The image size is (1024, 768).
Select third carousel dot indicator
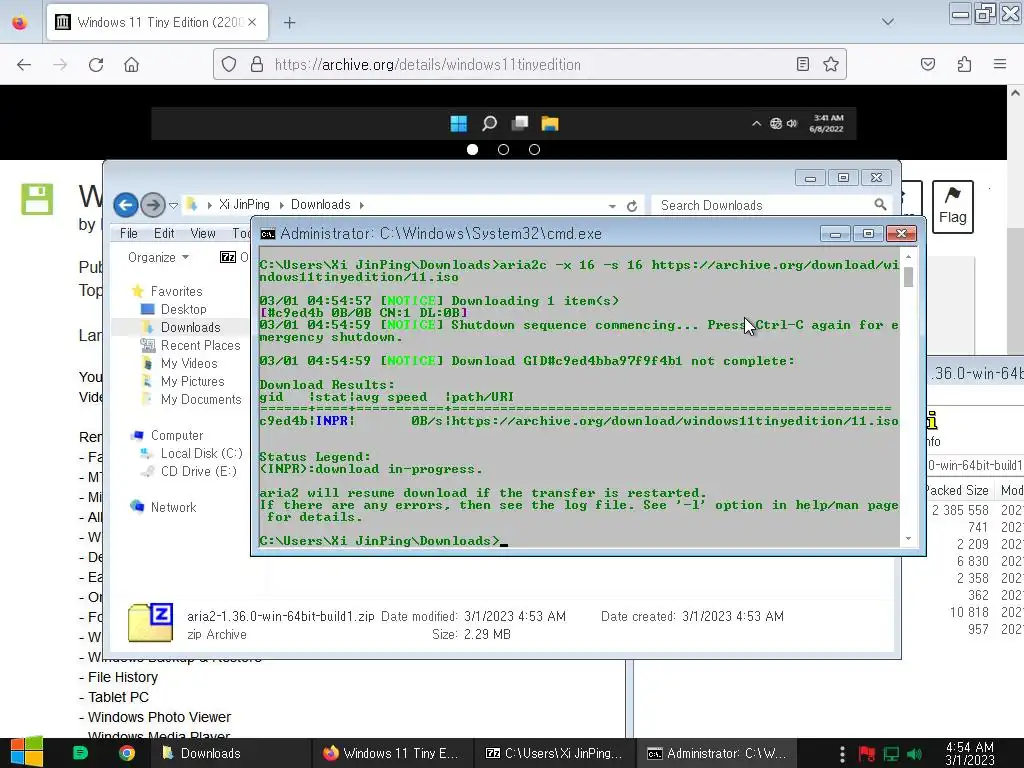pos(534,150)
